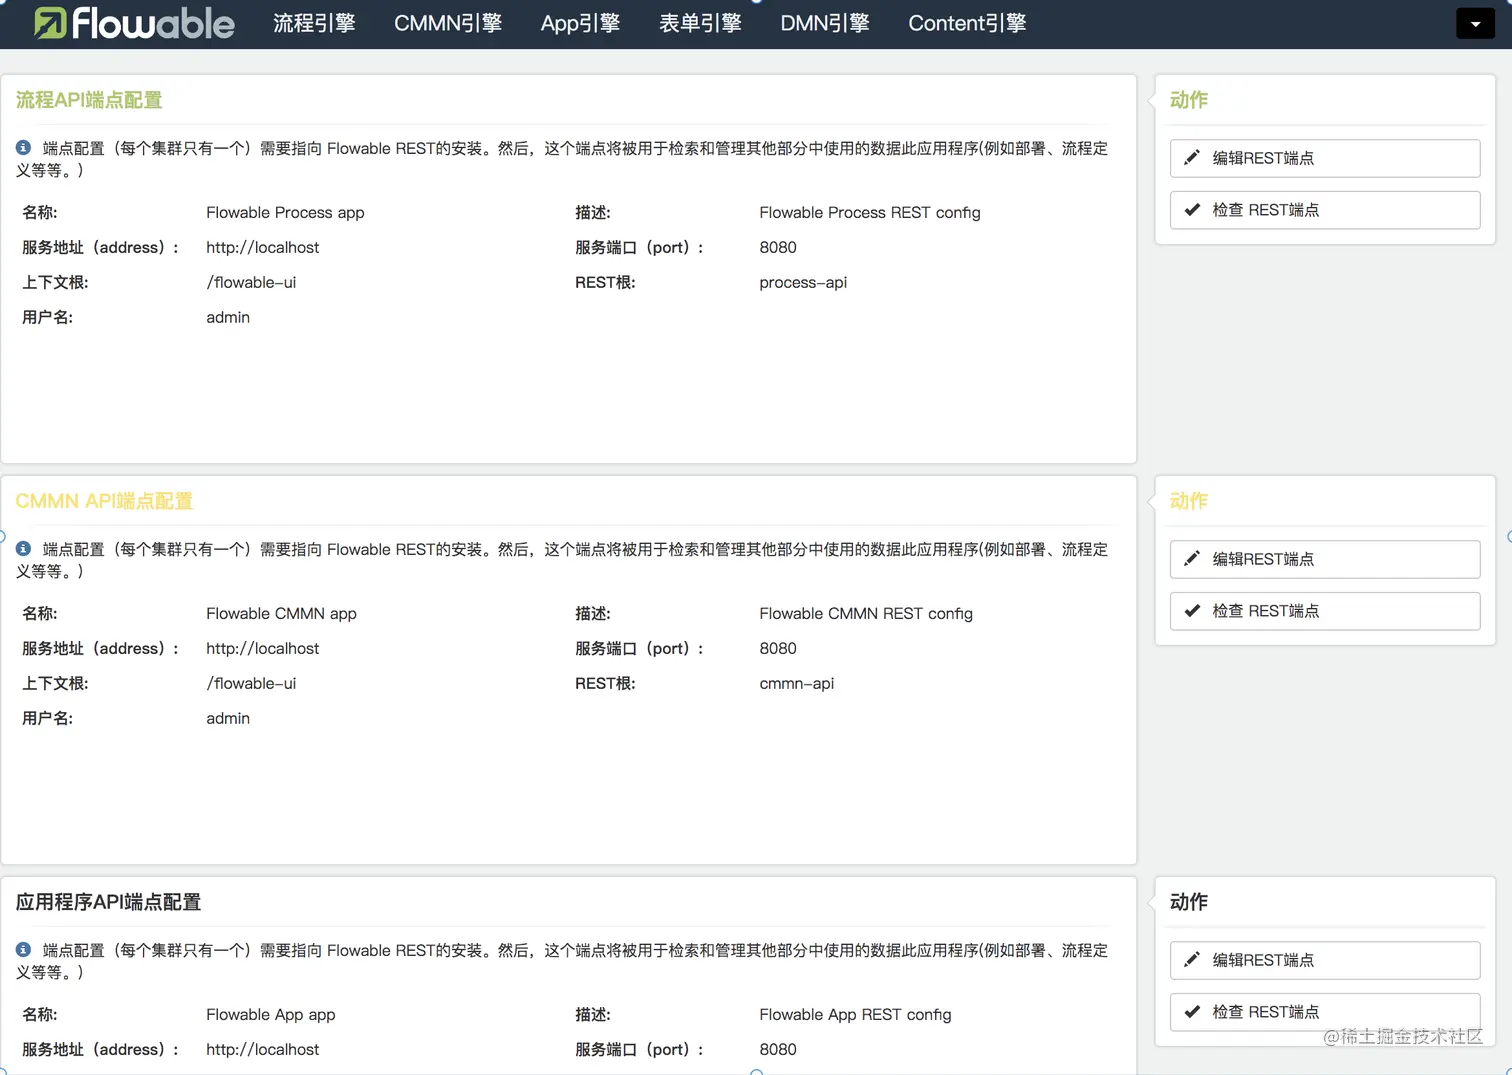Open the CMMN引擎 menu
This screenshot has height=1075, width=1512.
[448, 23]
